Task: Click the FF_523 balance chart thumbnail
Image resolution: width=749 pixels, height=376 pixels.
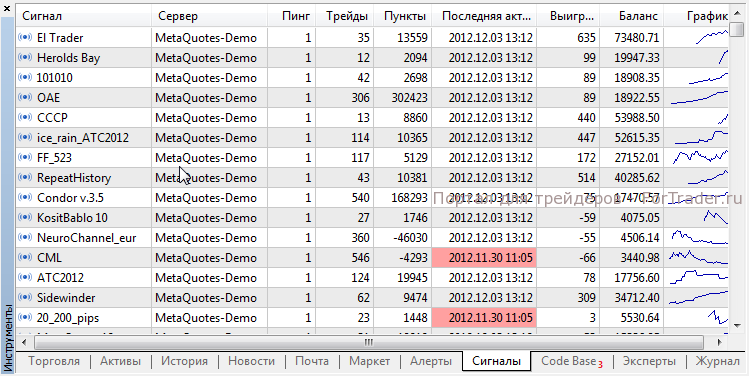Action: tap(700, 157)
